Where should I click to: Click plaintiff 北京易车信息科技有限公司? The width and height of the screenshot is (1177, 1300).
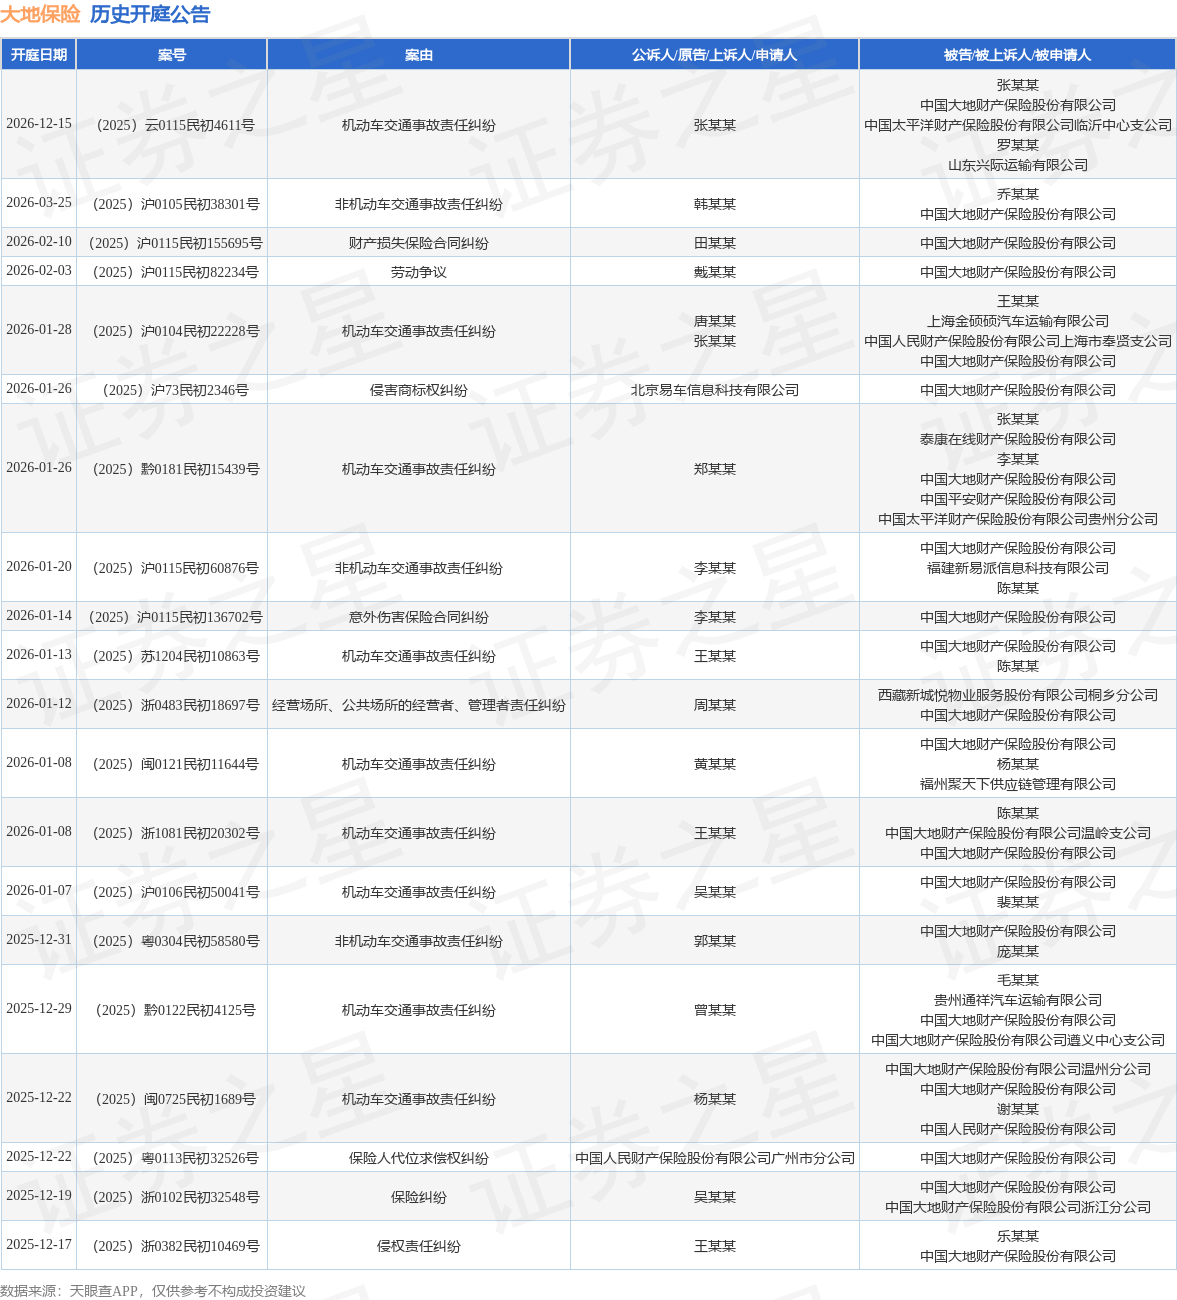(x=715, y=390)
